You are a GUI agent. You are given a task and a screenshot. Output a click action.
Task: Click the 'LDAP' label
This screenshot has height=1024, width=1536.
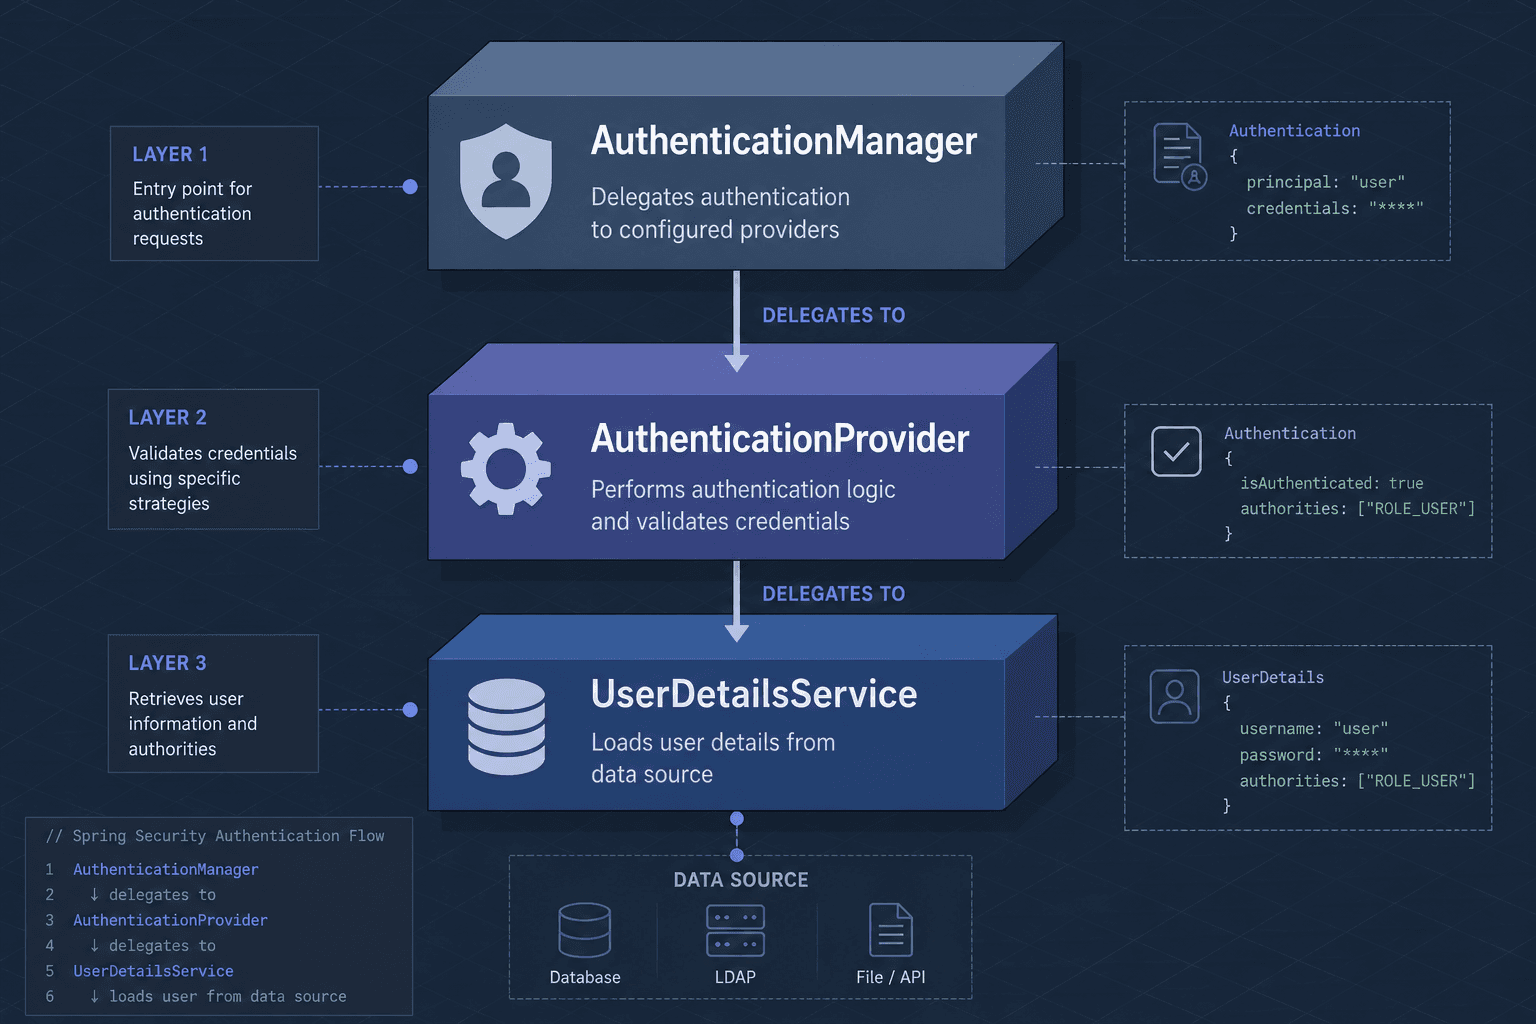[x=735, y=977]
